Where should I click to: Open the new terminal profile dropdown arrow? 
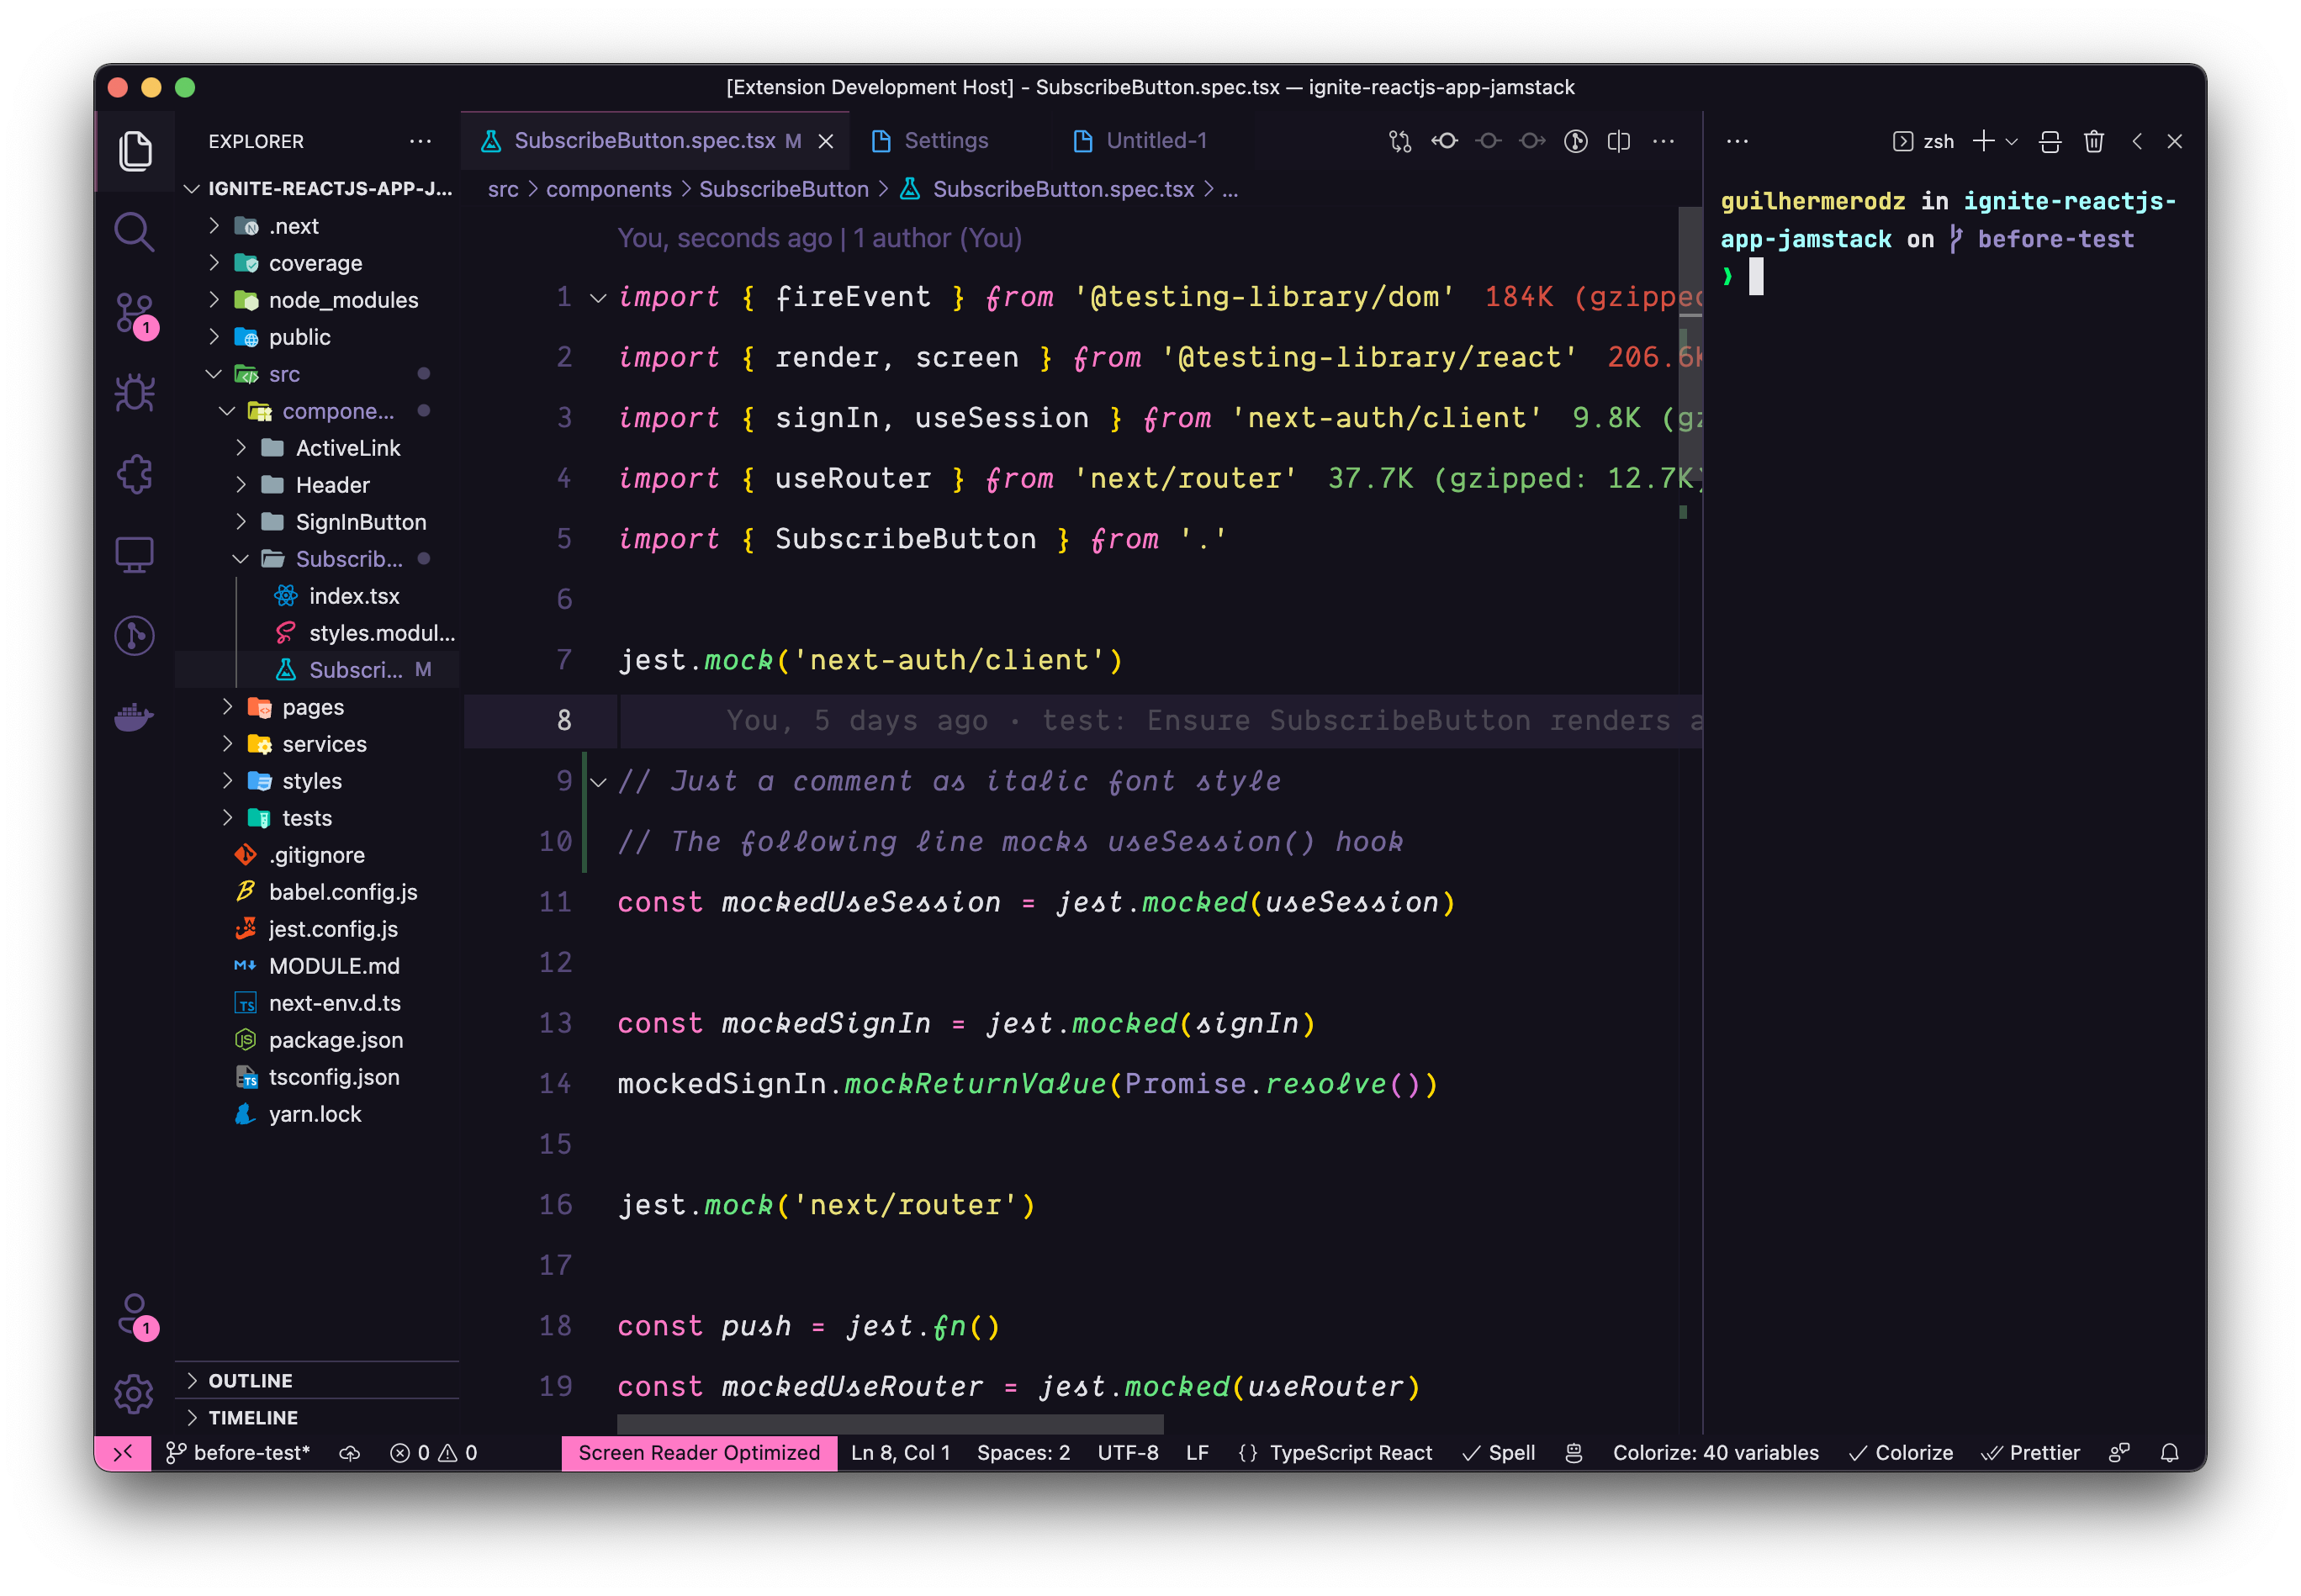pos(2012,141)
